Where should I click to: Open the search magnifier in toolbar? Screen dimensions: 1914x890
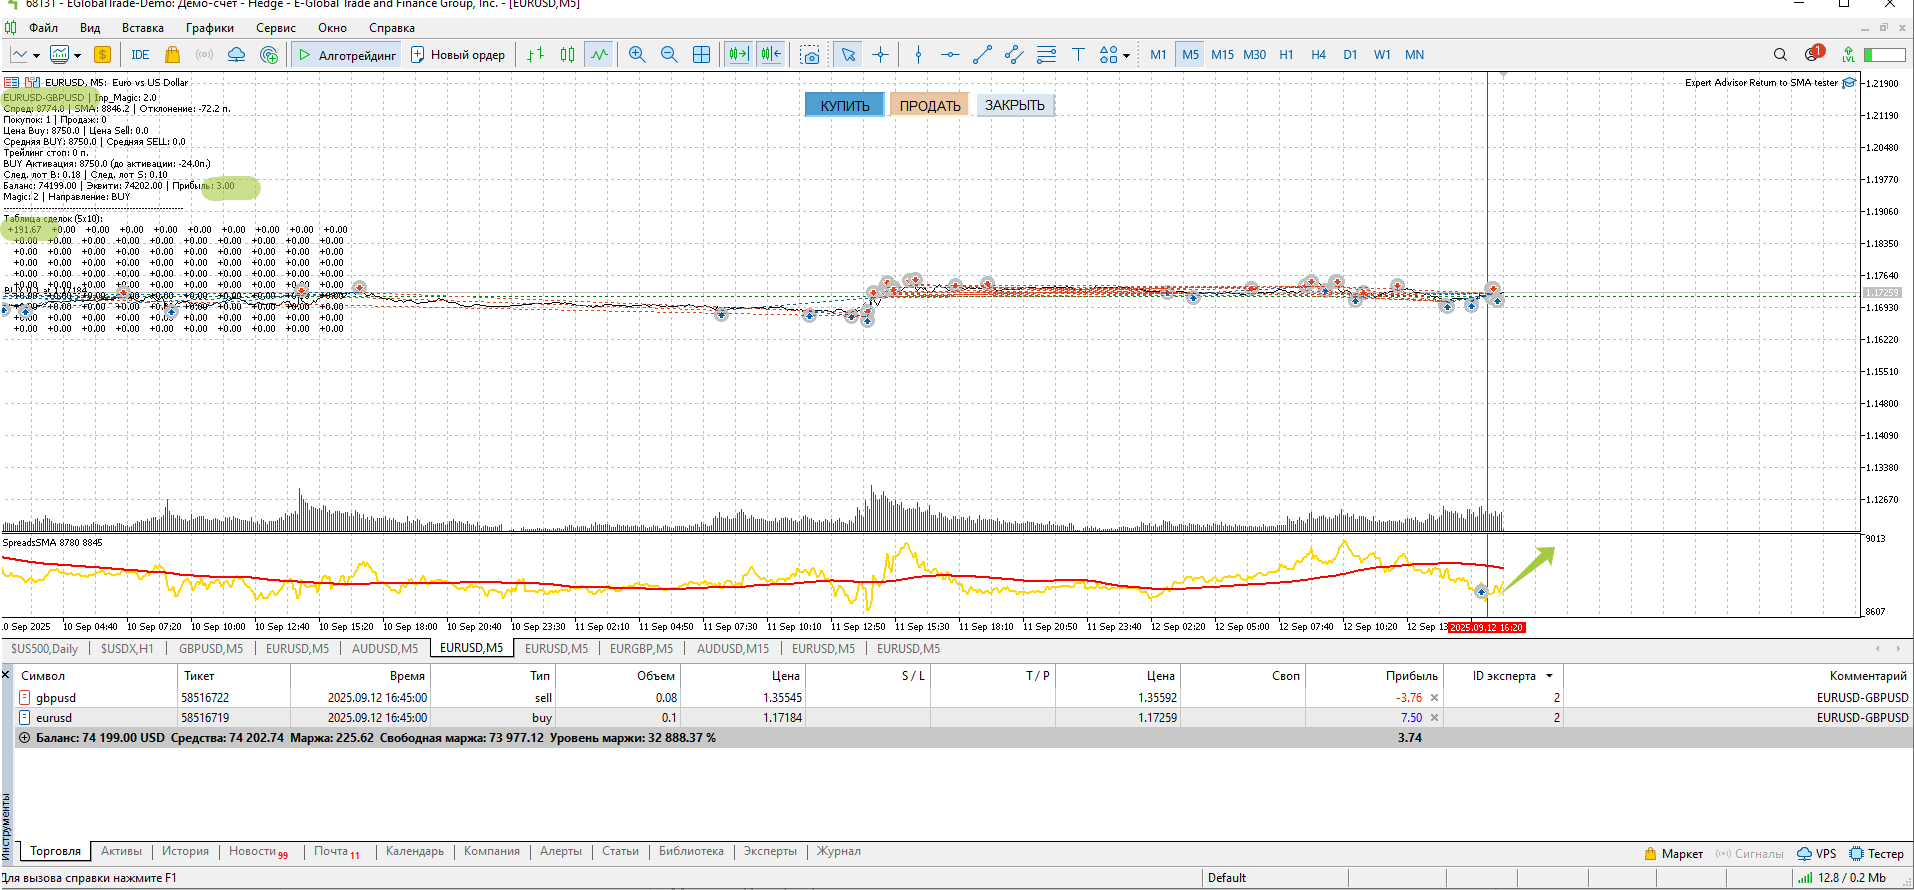[x=1780, y=55]
